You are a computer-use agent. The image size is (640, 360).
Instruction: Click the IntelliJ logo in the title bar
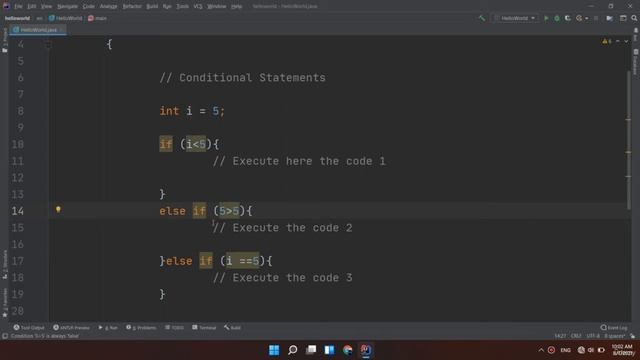pos(6,6)
